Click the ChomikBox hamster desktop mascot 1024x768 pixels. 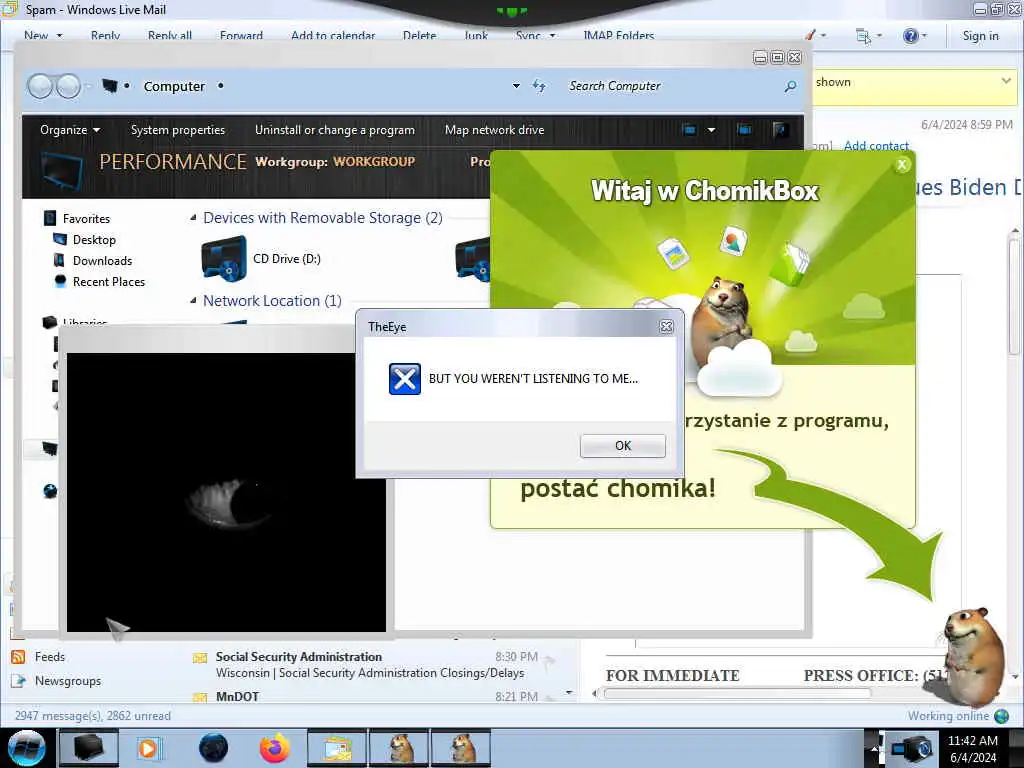coord(974,656)
